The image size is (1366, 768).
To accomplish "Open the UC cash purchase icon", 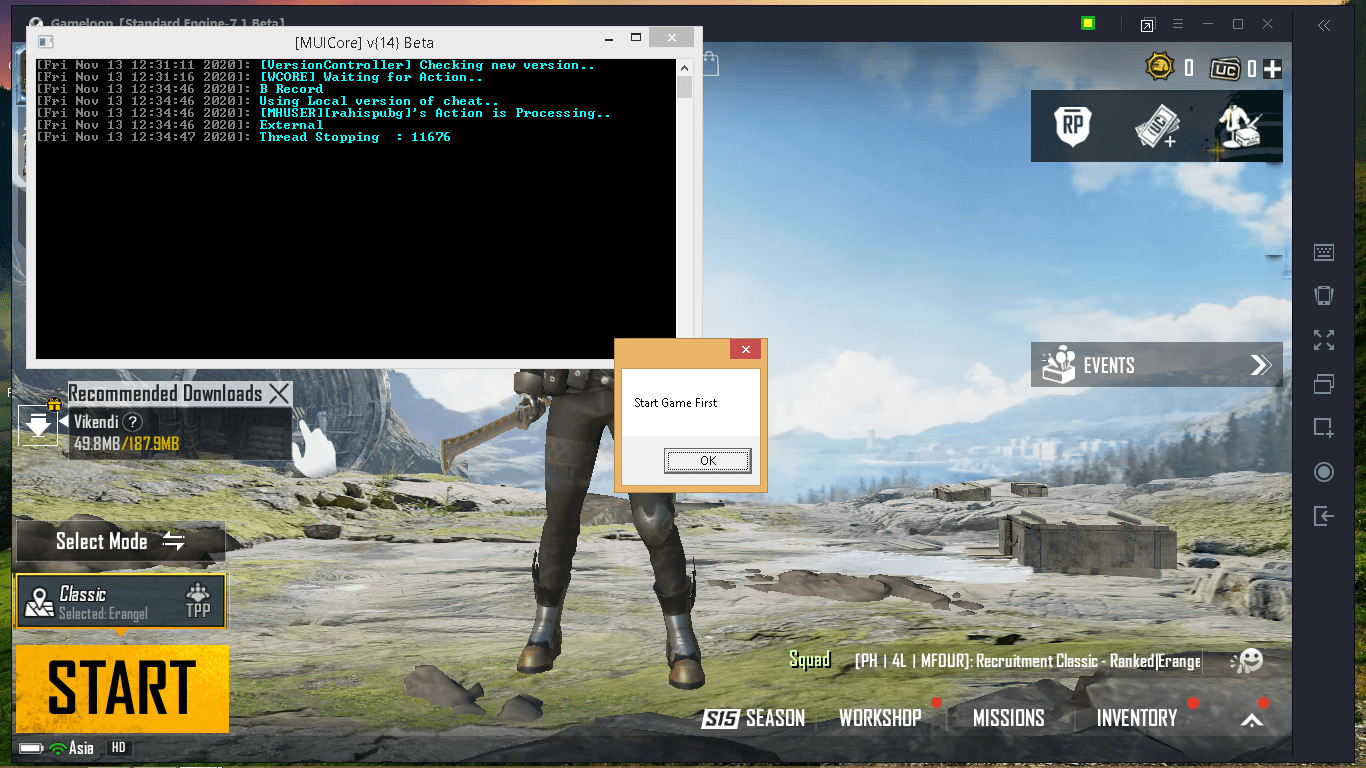I will click(1157, 127).
